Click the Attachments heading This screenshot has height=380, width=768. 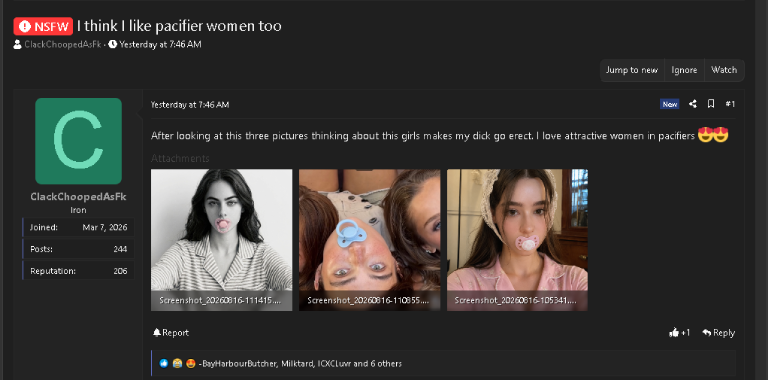(x=180, y=159)
